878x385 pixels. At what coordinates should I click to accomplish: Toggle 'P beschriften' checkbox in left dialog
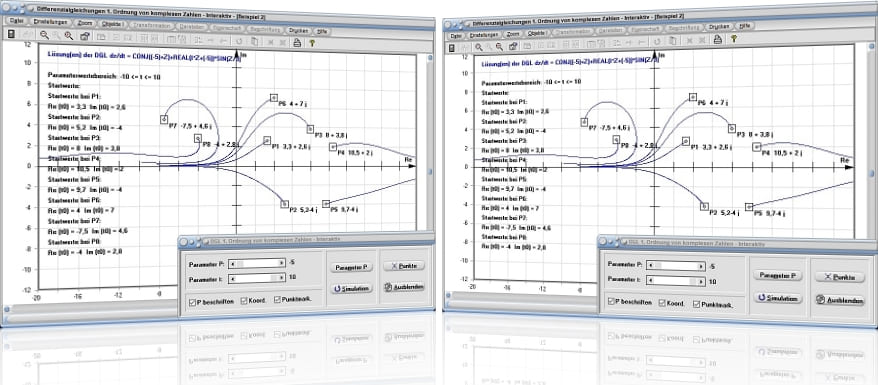[x=192, y=302]
